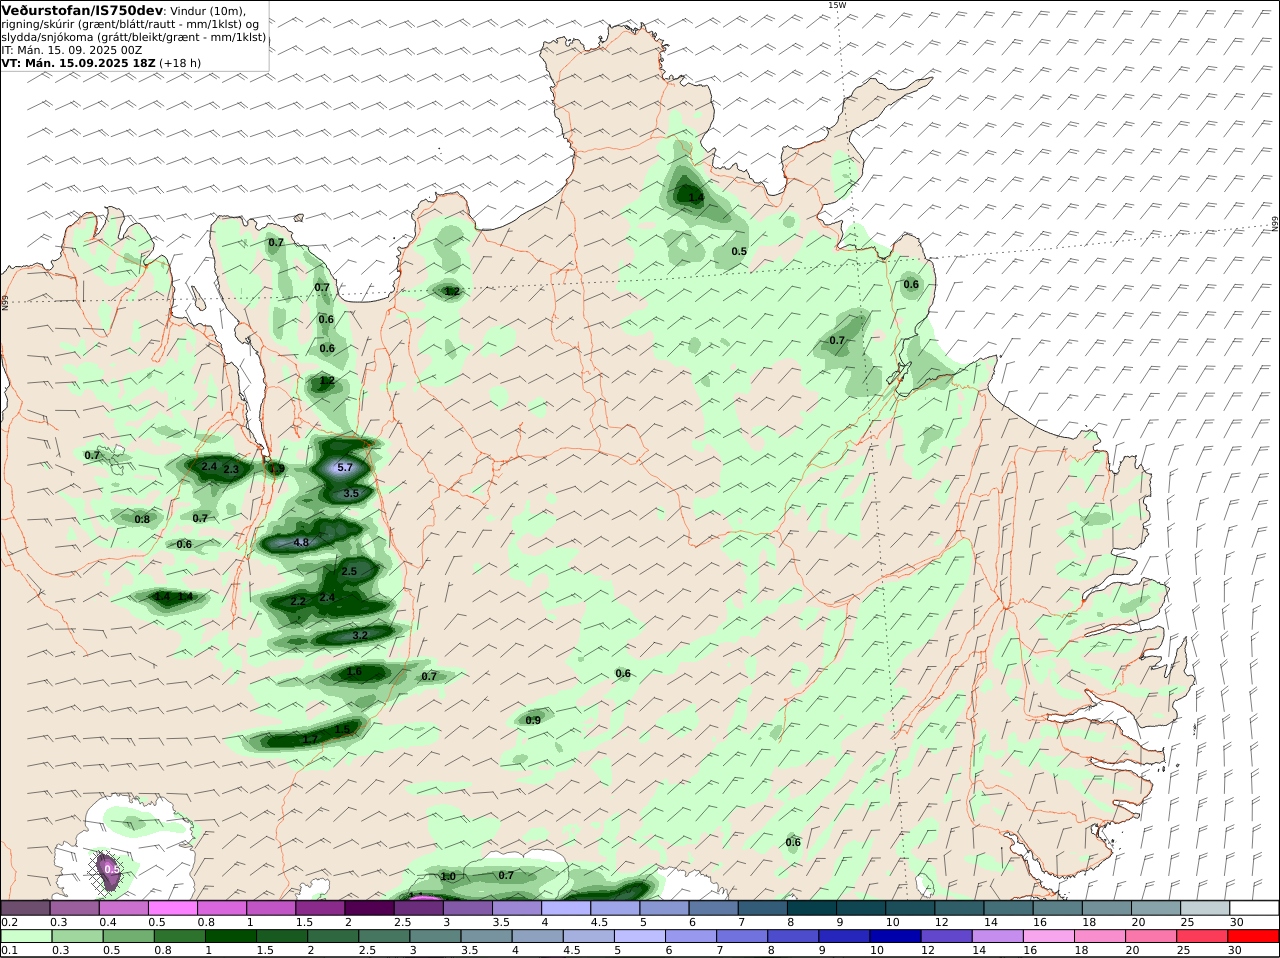The width and height of the screenshot is (1280, 958).
Task: Click the '0.2' label in the snow legend
Action: pos(9,921)
